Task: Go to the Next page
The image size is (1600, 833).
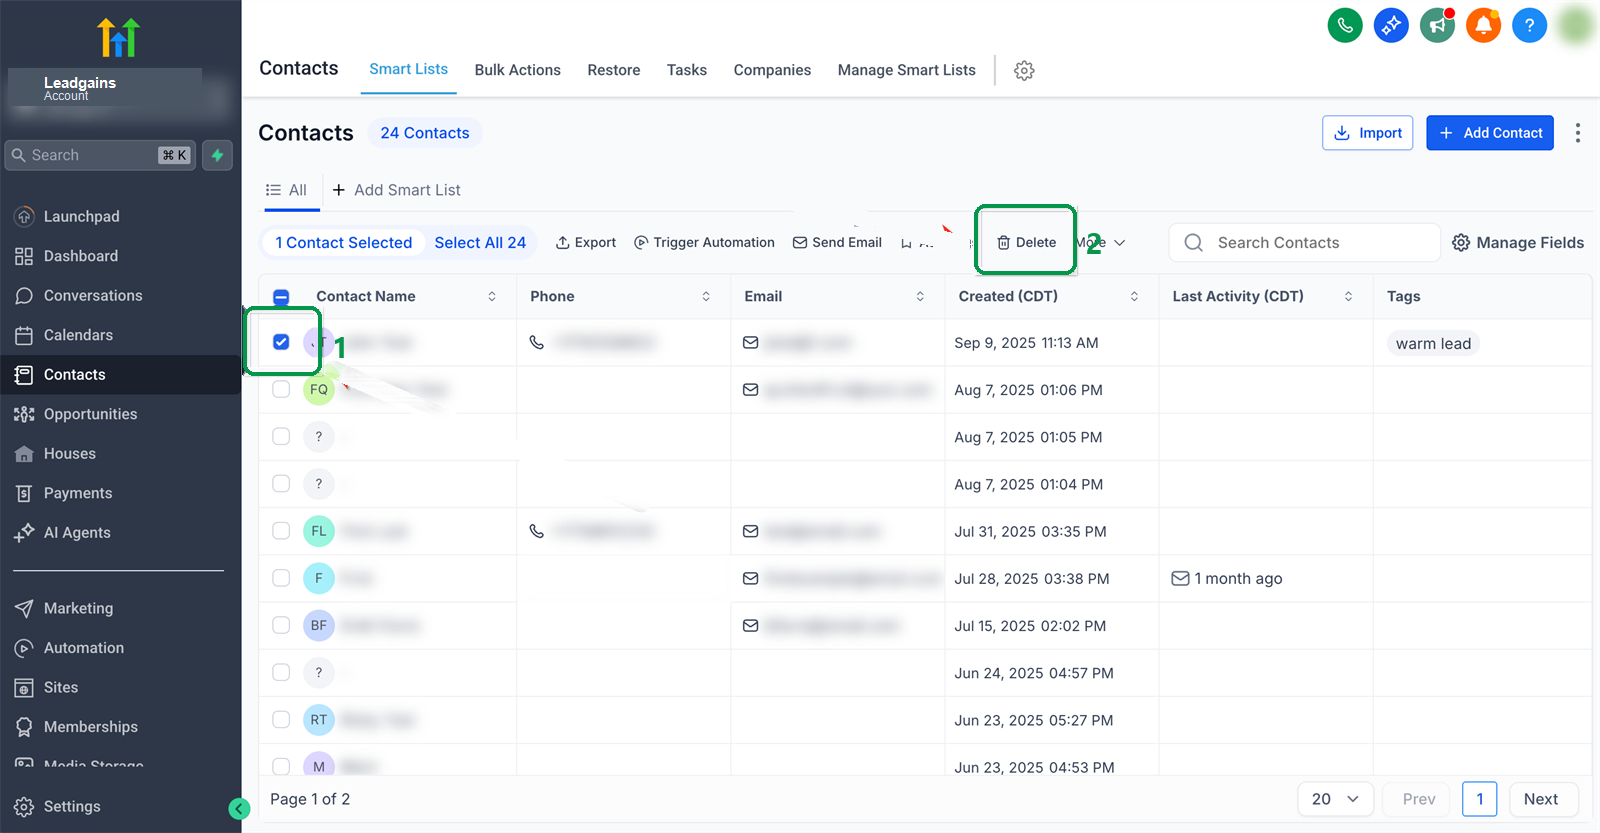Action: tap(1541, 799)
